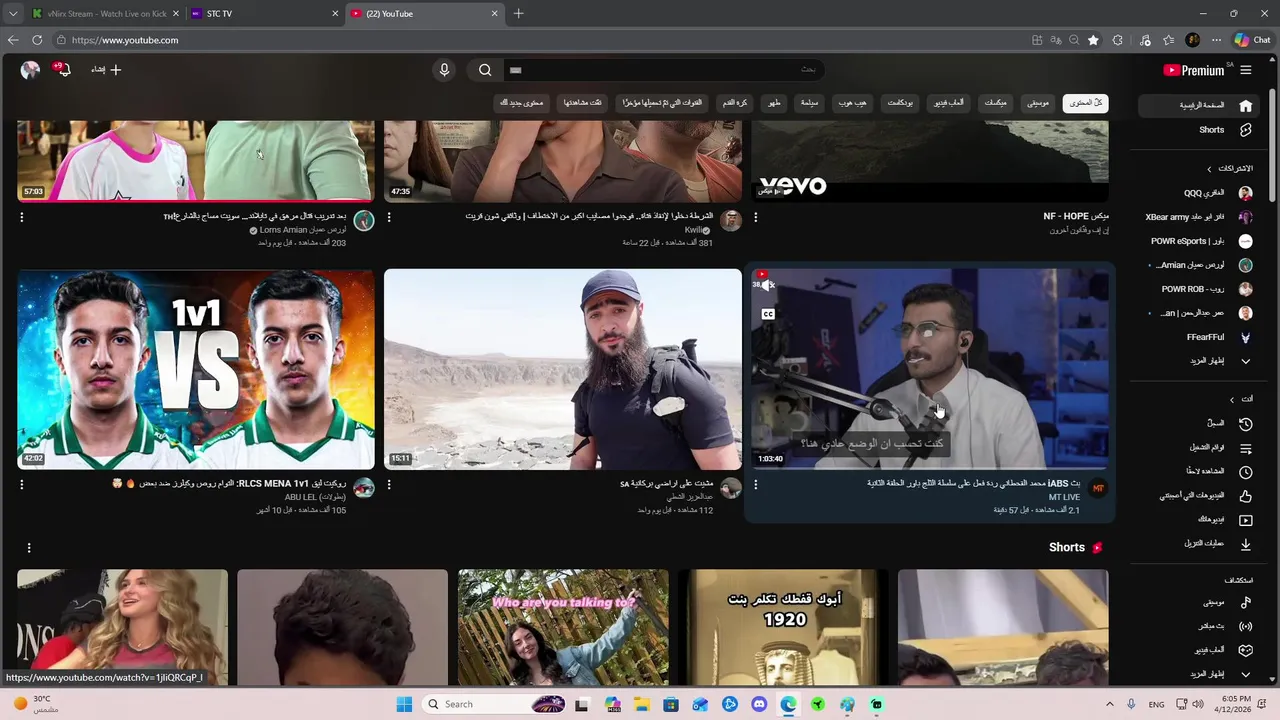Open Downloads in the sidebar
Screen dimensions: 1280x720
tap(1216, 544)
